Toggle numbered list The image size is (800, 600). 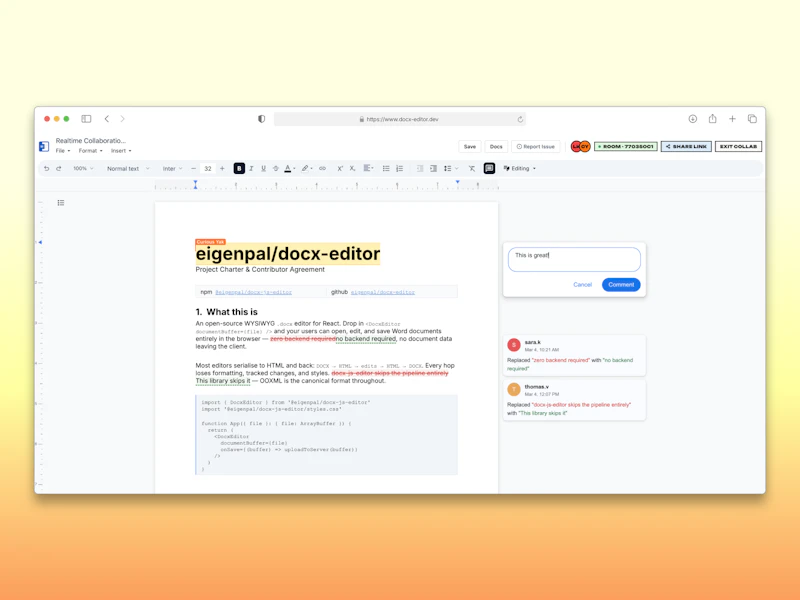399,168
